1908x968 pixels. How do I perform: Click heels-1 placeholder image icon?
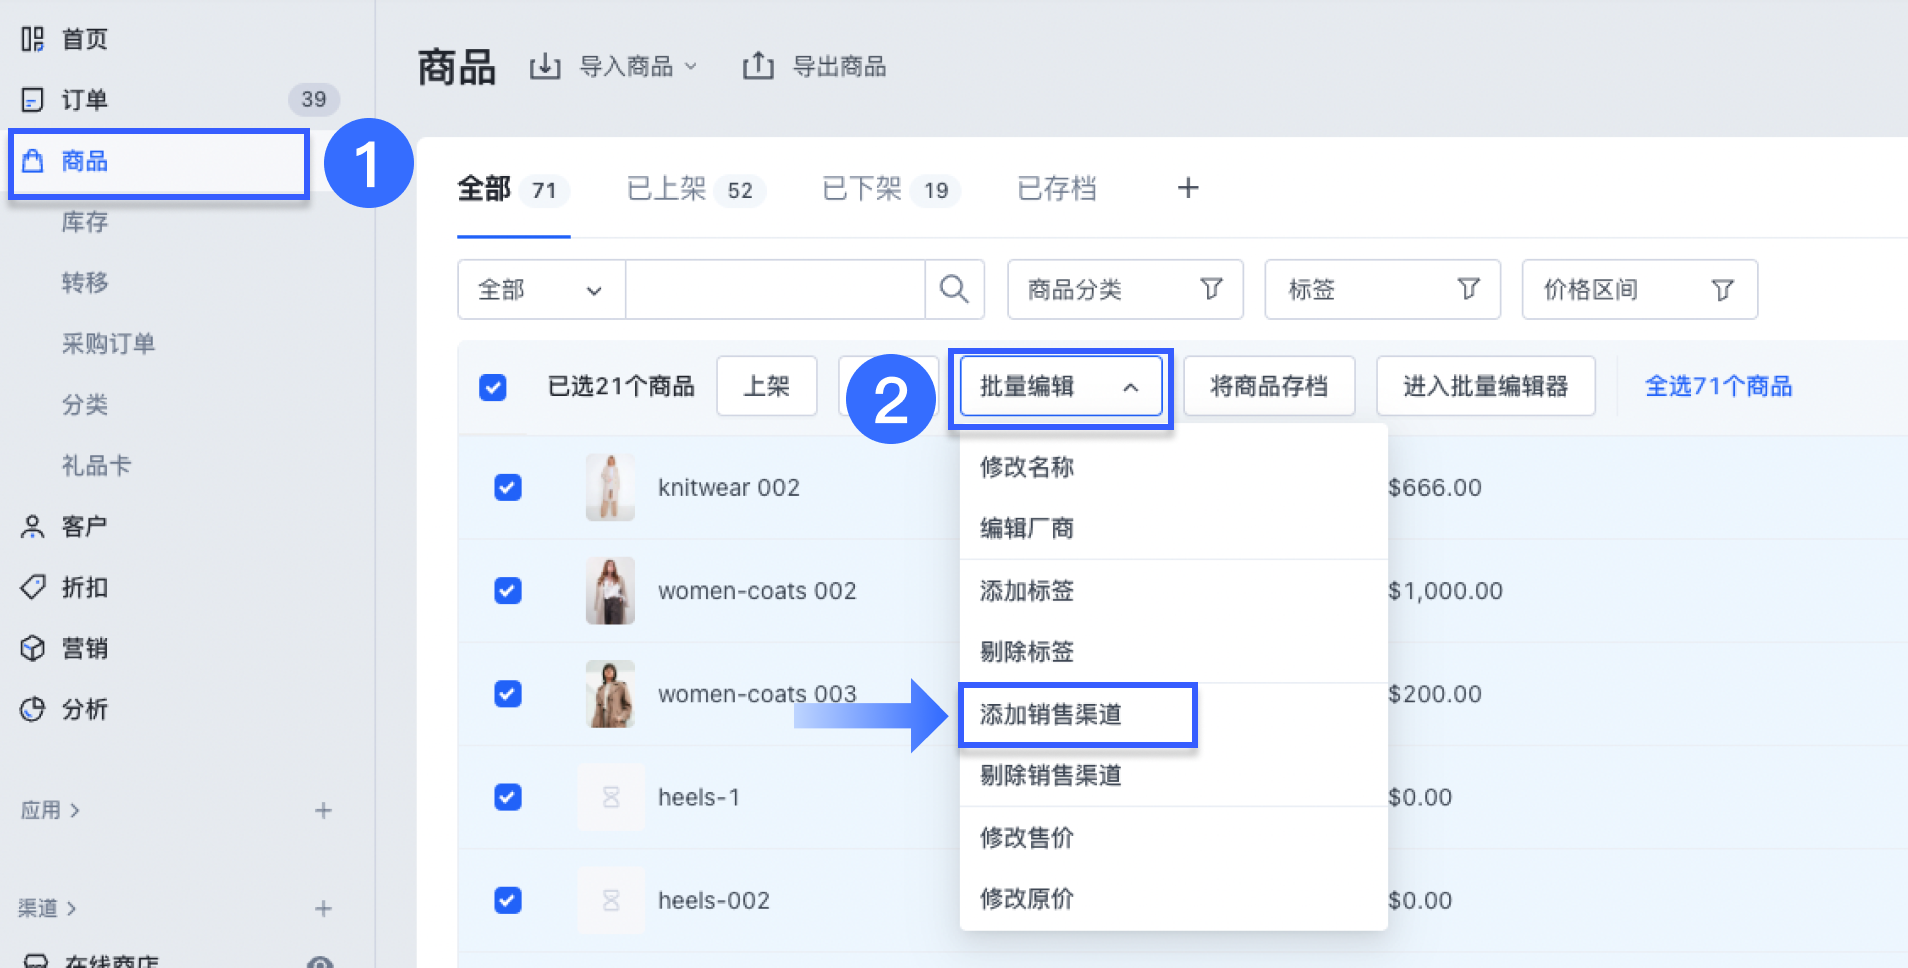pyautogui.click(x=611, y=797)
